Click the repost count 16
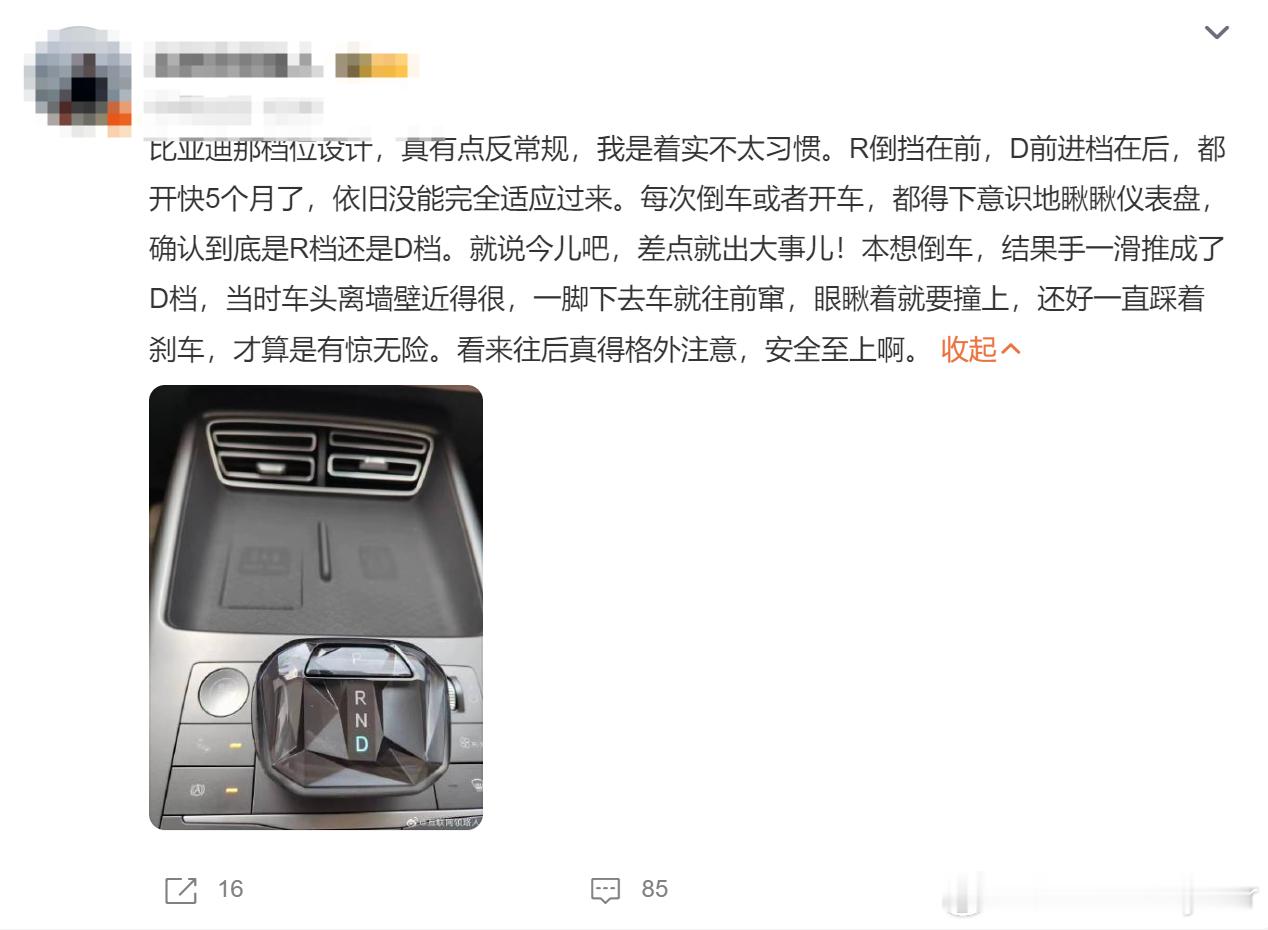 point(231,889)
